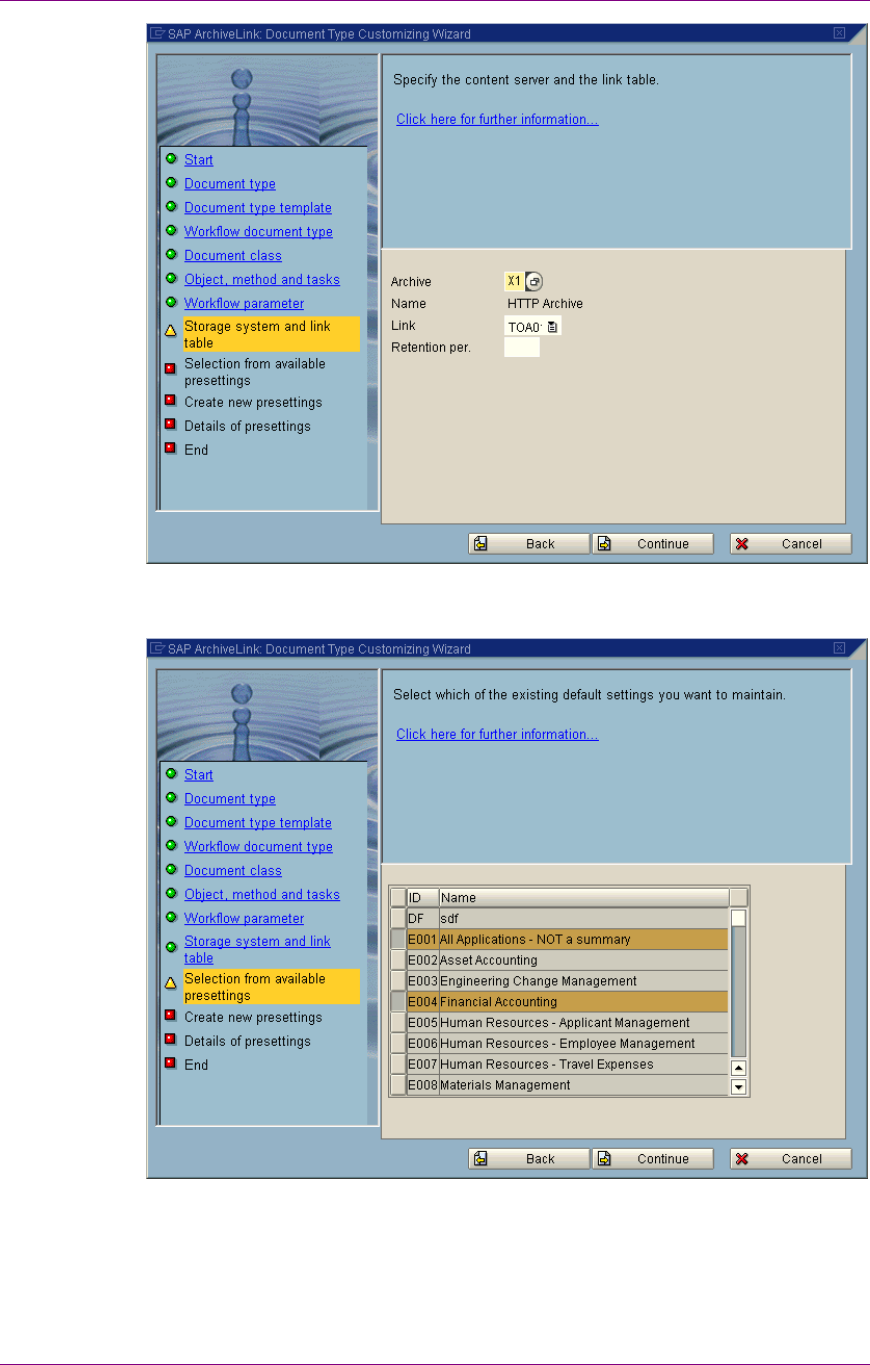870x1365 pixels.
Task: Click presettings table scroll down arrow
Action: 739,1086
